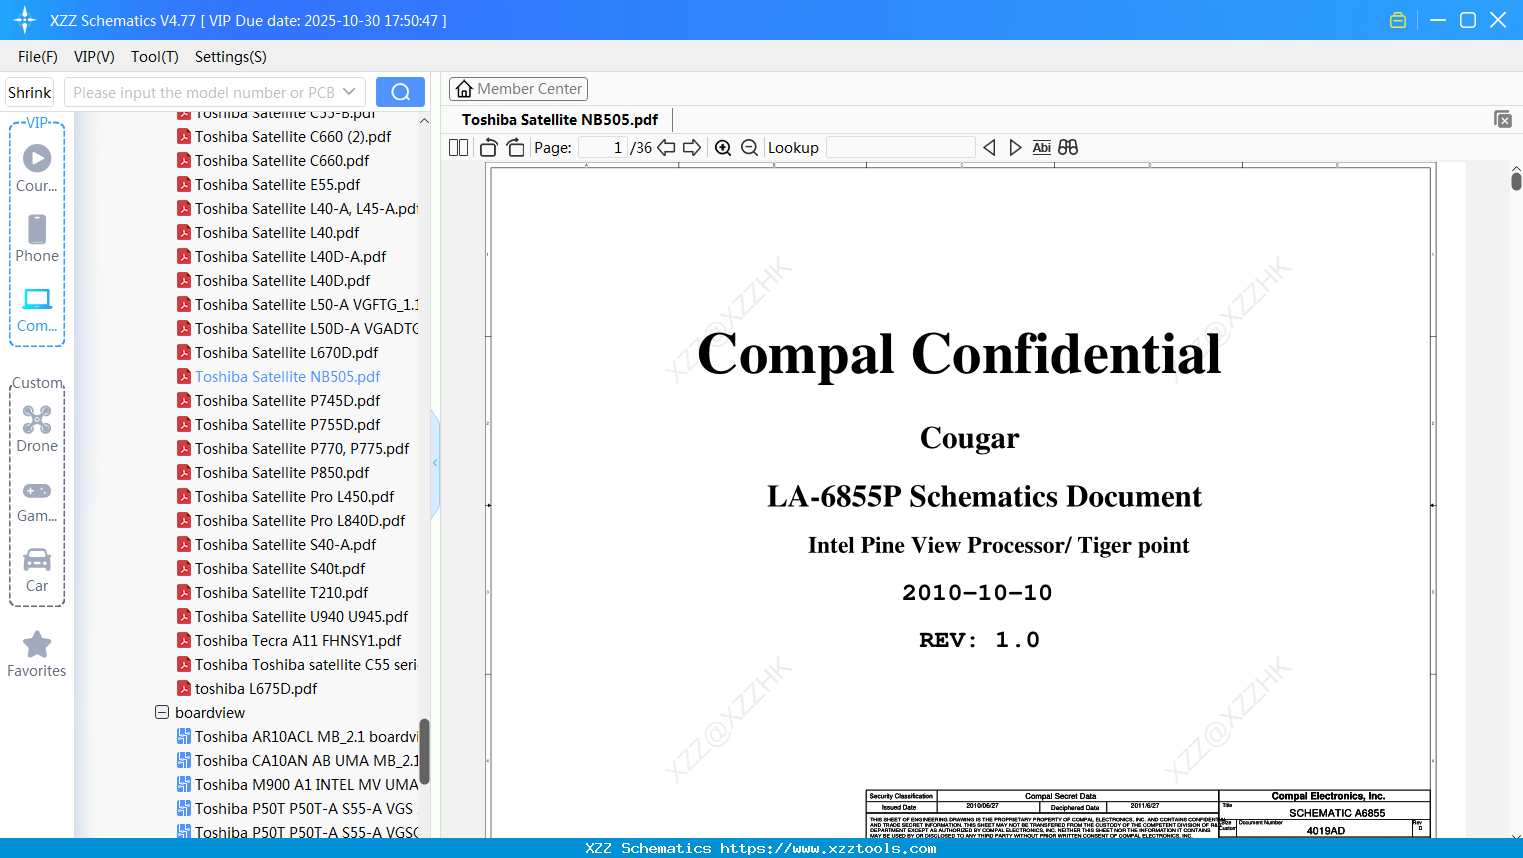Click the tab list icon at top right
The image size is (1523, 858).
1503,119
